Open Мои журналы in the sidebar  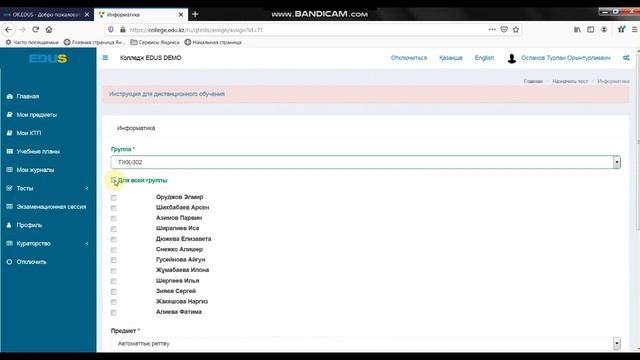coord(35,170)
